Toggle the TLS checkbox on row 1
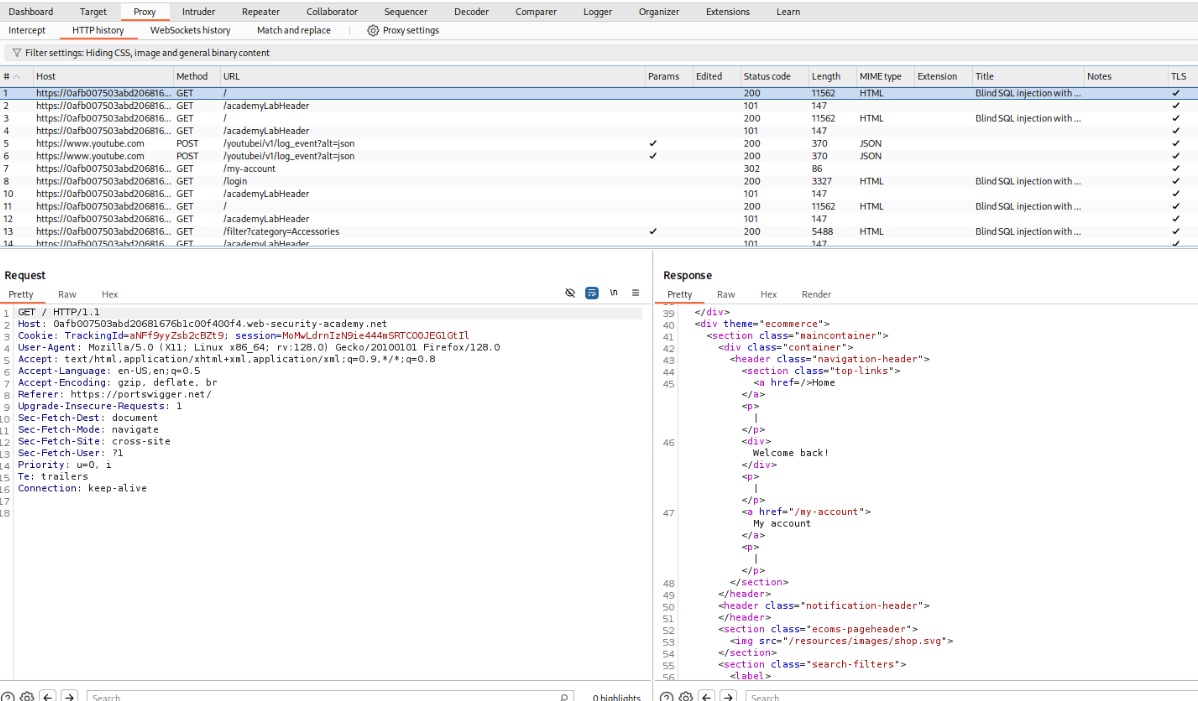 (x=1177, y=93)
